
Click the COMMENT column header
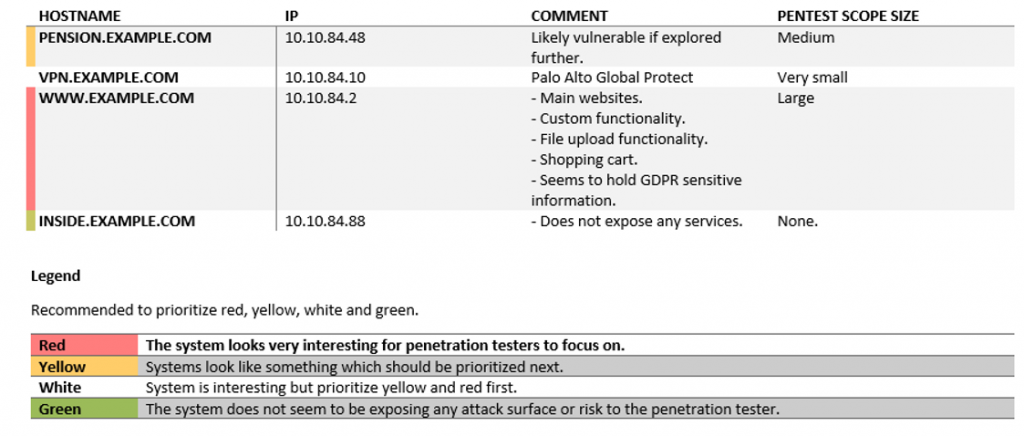(569, 16)
